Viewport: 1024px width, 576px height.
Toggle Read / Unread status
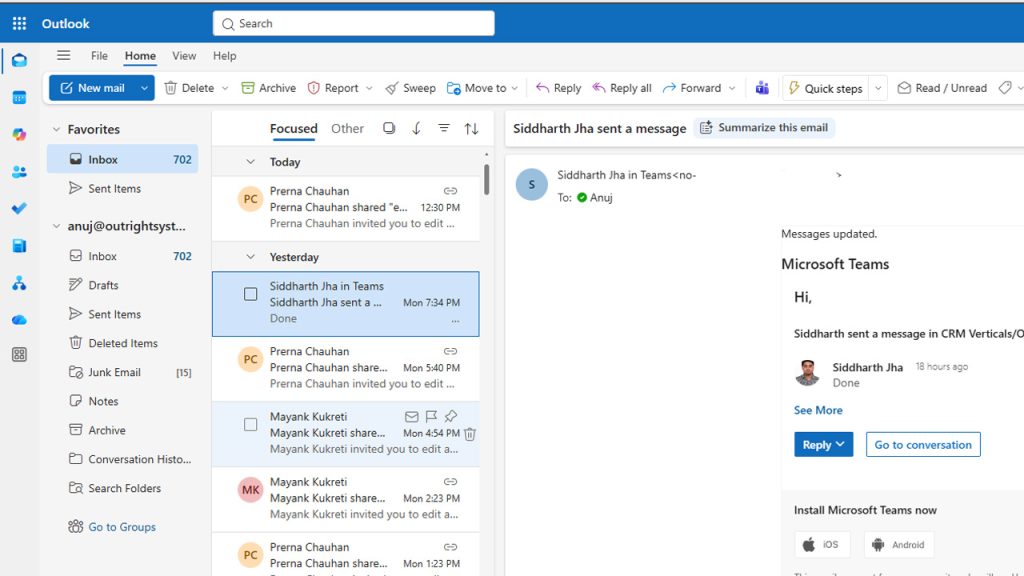pyautogui.click(x=942, y=88)
